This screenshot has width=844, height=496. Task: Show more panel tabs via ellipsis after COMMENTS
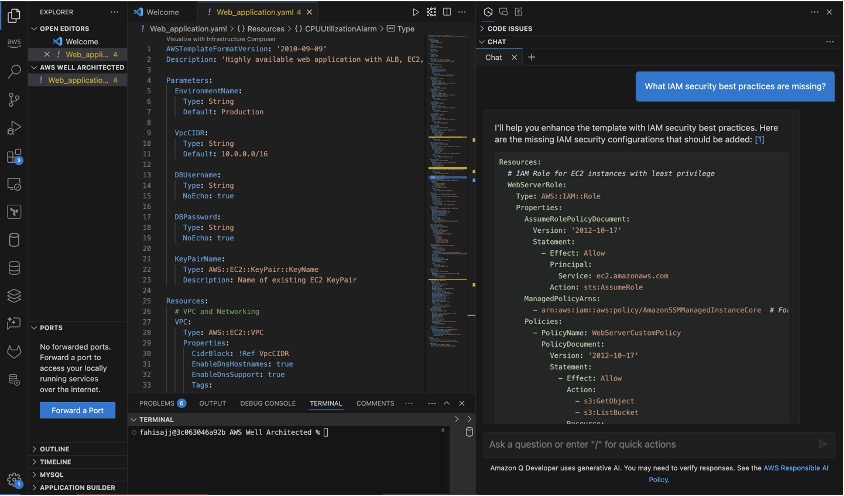(x=409, y=403)
